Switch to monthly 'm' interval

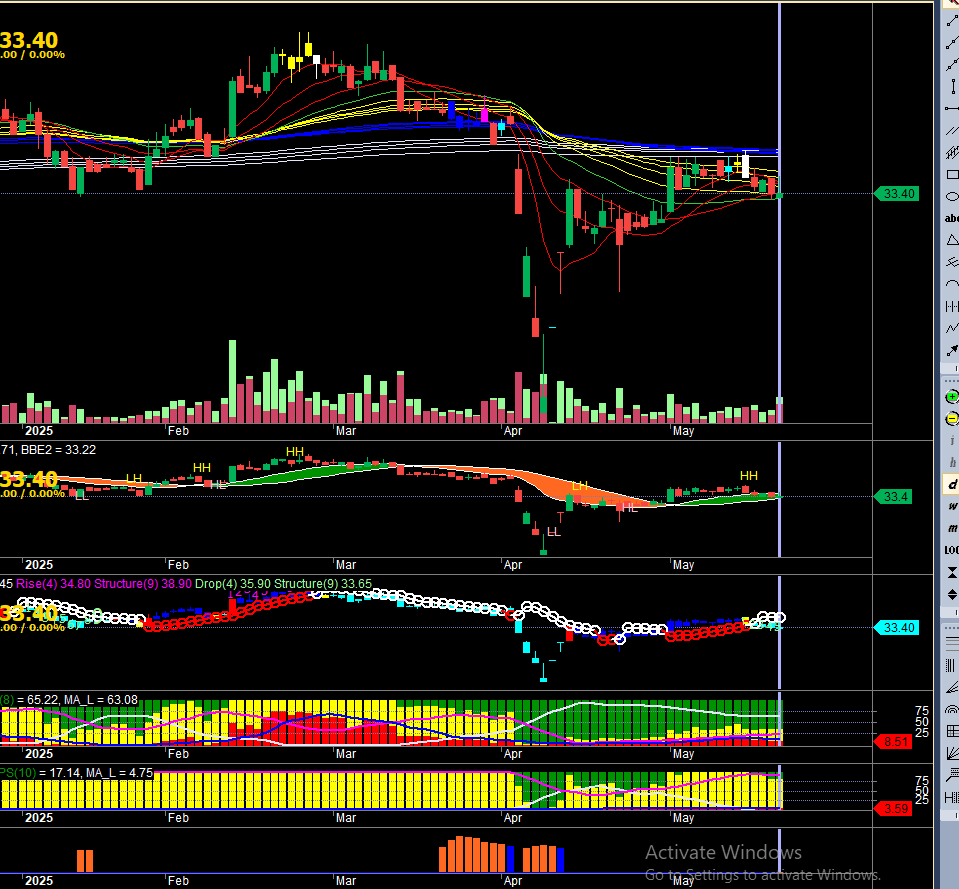point(952,528)
